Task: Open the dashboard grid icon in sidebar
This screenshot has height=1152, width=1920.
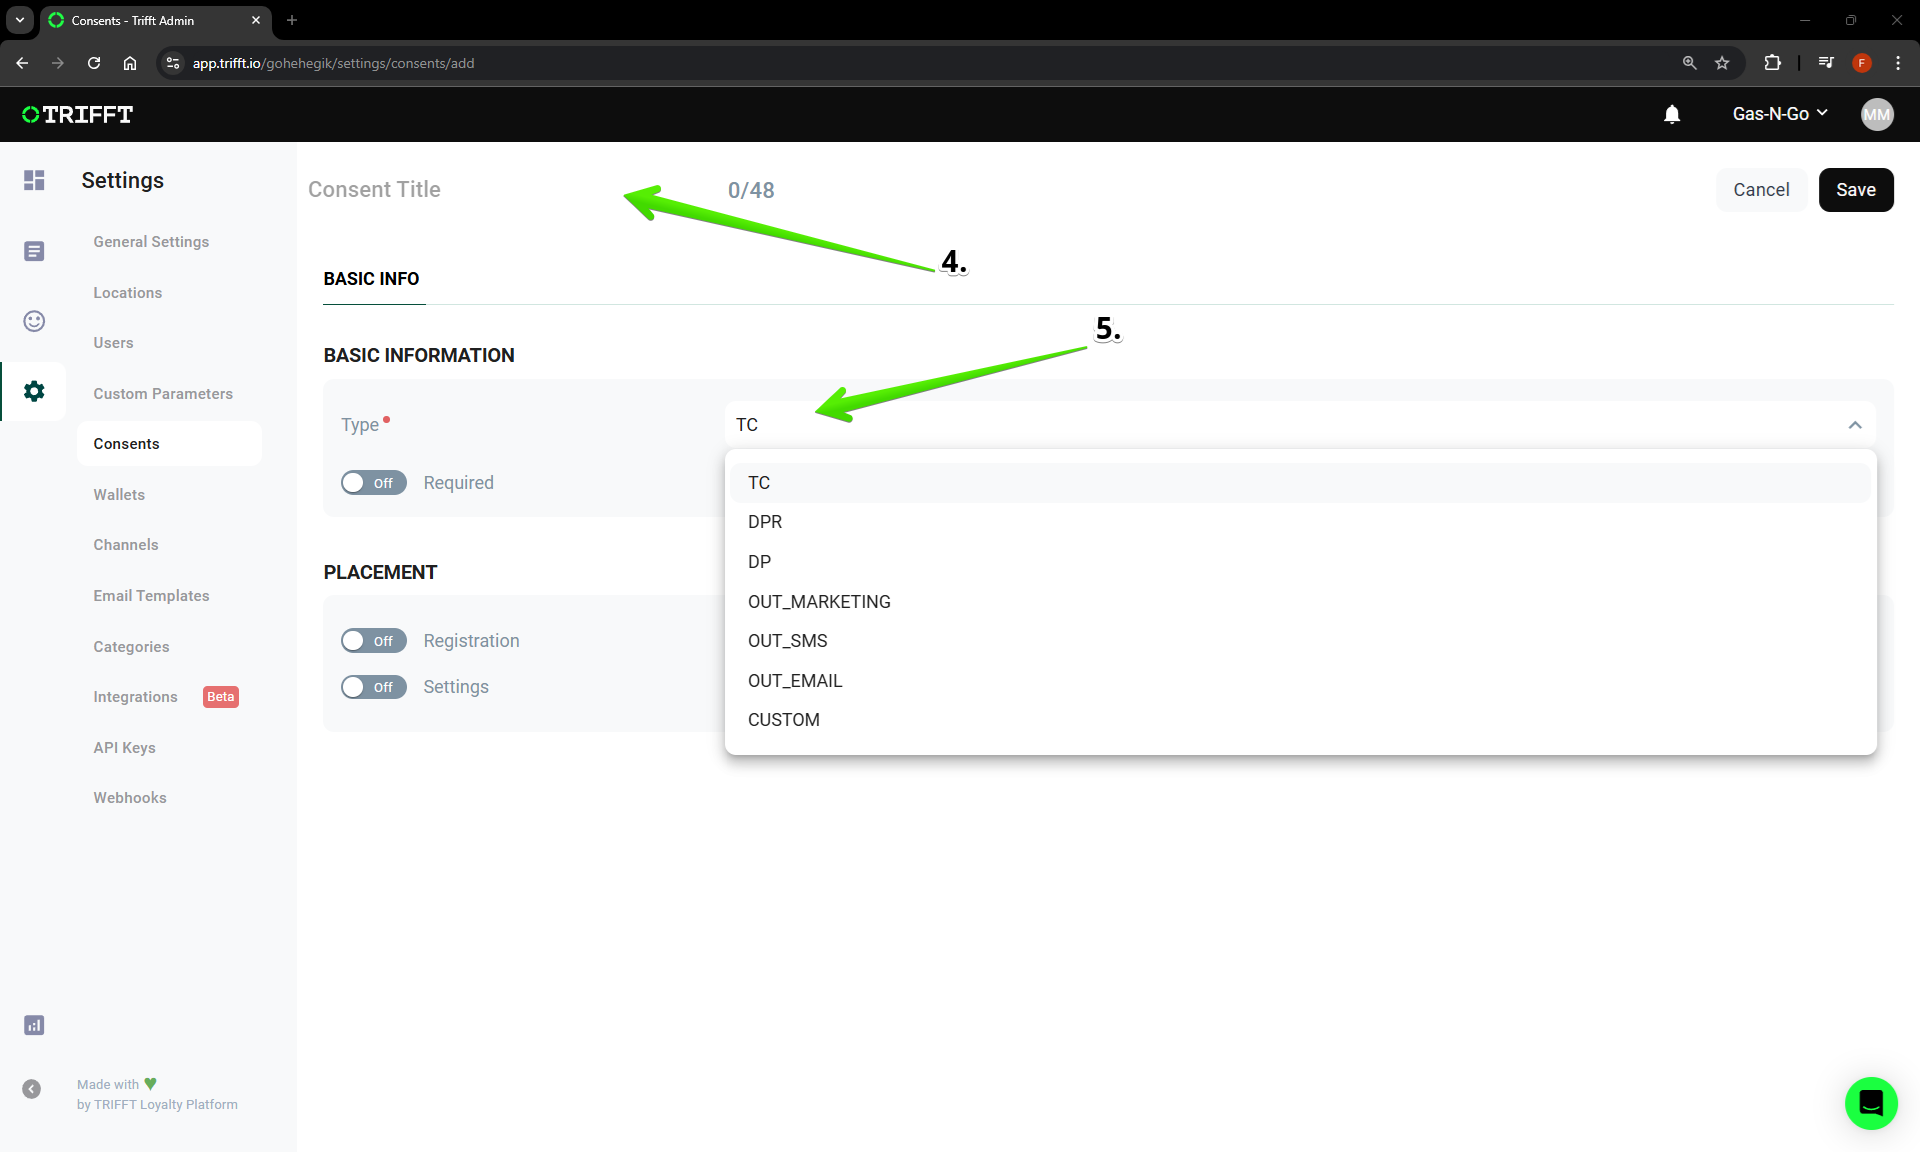Action: [x=34, y=180]
